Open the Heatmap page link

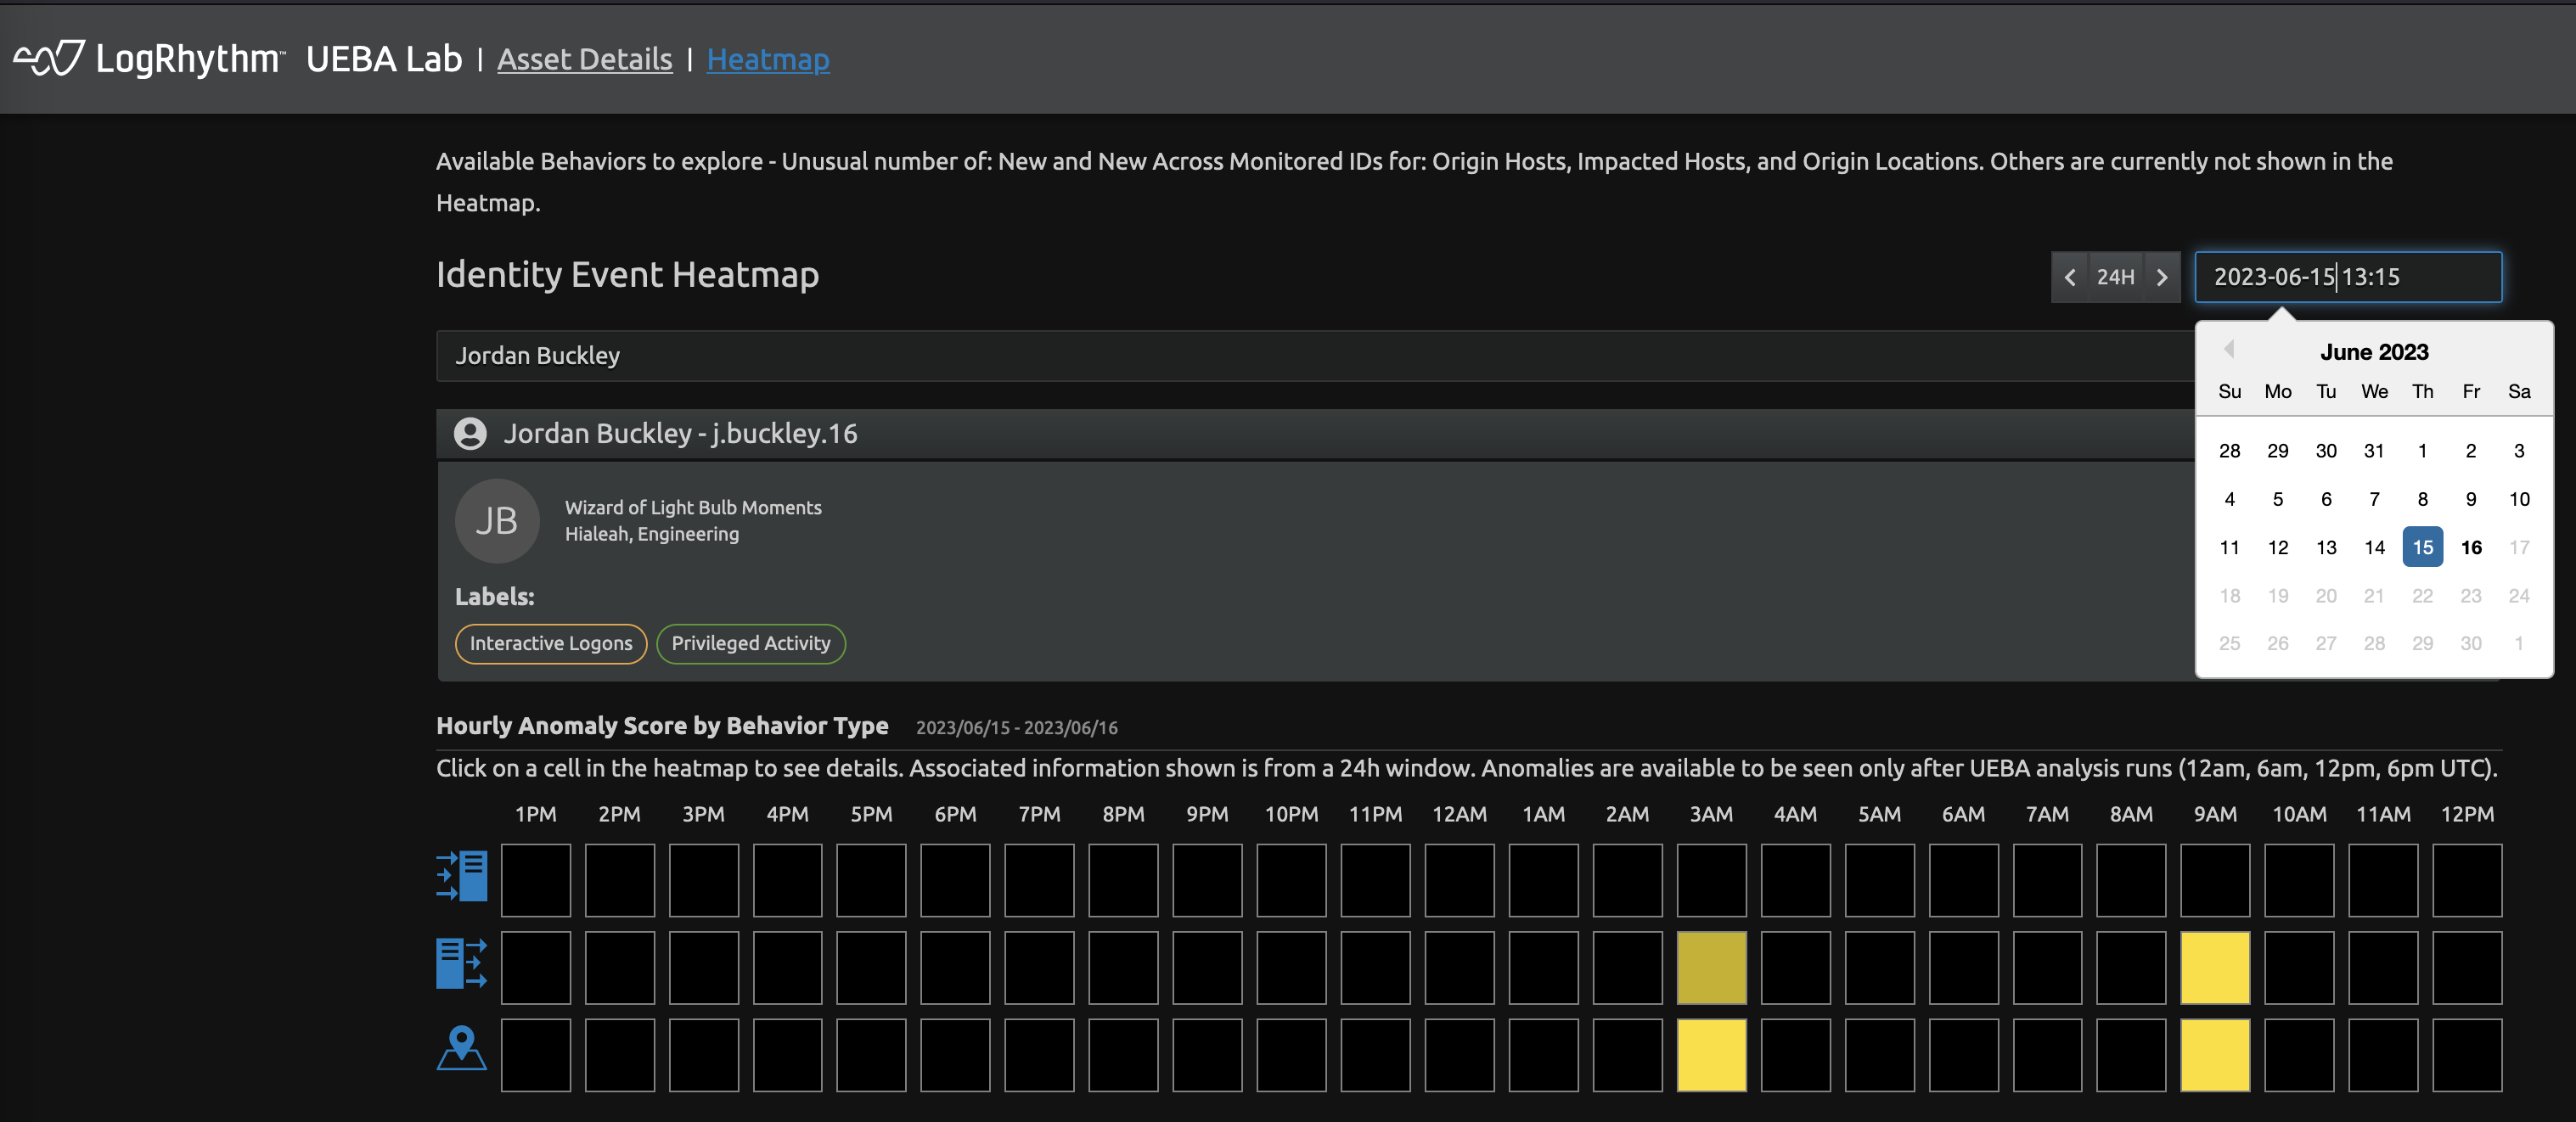(767, 60)
